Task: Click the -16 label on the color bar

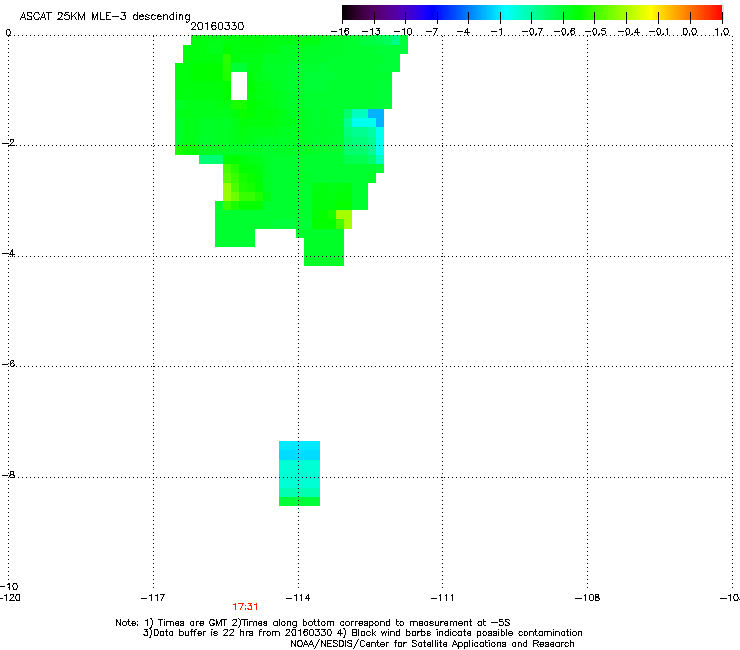Action: pos(340,32)
